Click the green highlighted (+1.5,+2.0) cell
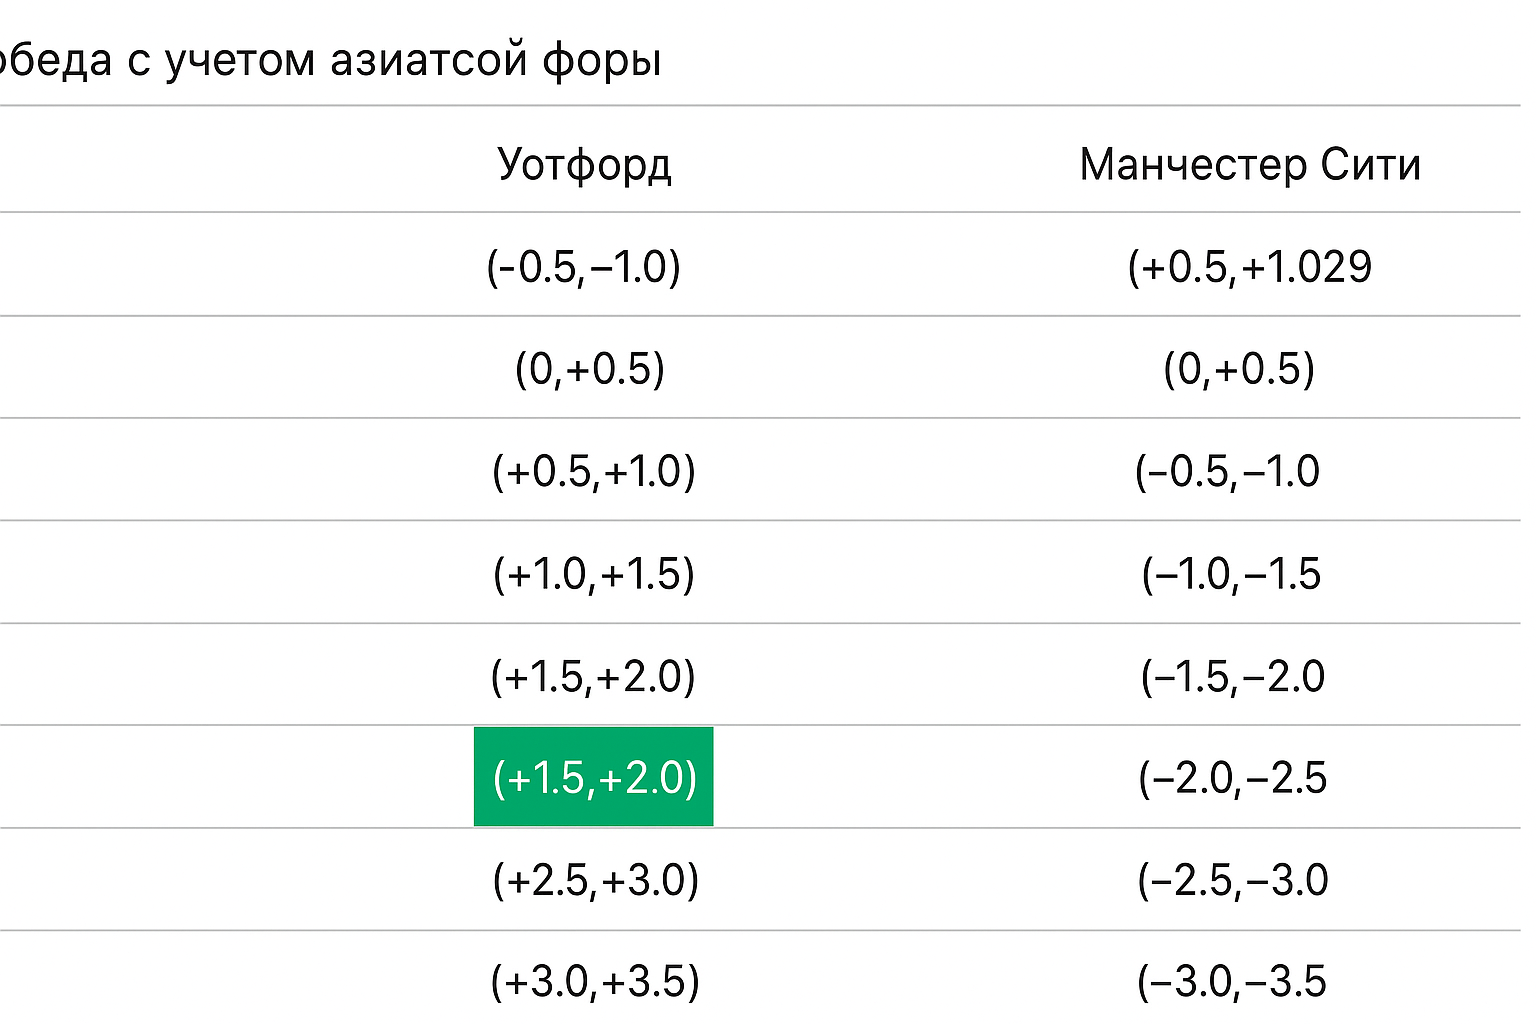Viewport: 1536px width, 1024px height. coord(594,777)
